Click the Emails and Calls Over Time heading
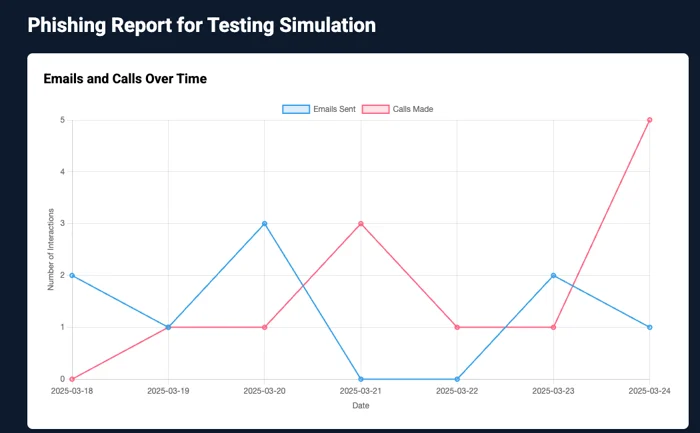 (x=125, y=79)
